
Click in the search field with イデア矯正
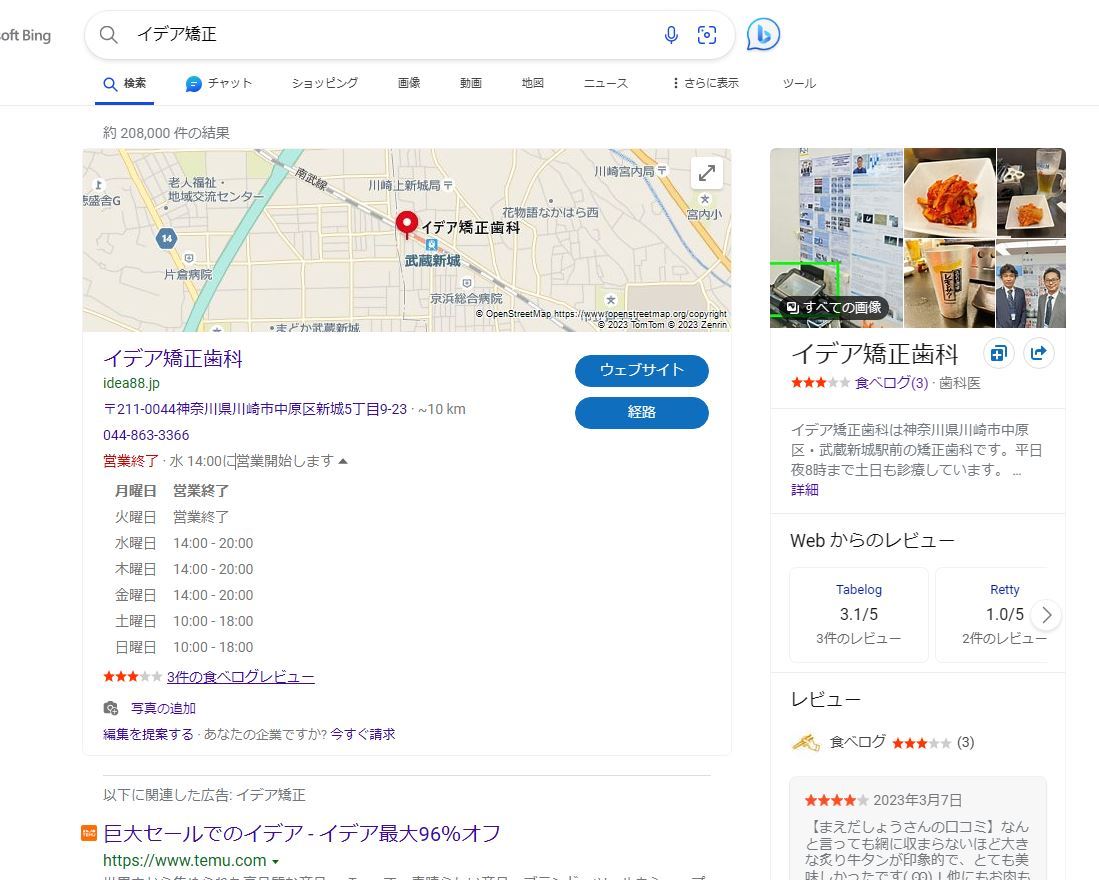pyautogui.click(x=392, y=34)
